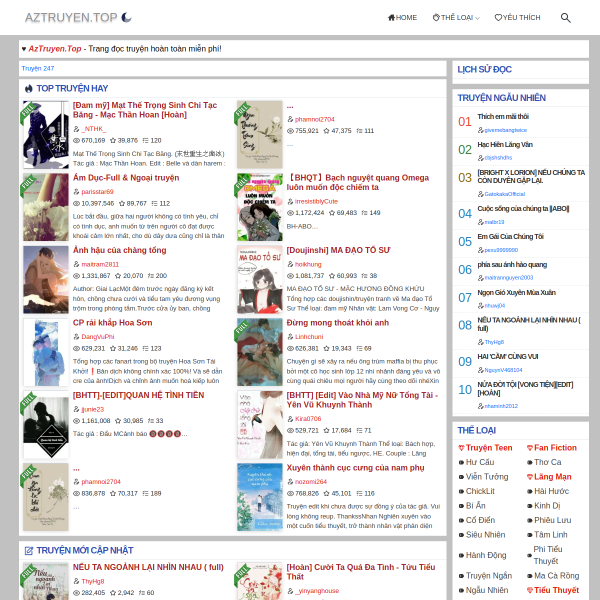Click views eye icon beside 10,397,546
This screenshot has height=600, width=600.
(x=77, y=204)
